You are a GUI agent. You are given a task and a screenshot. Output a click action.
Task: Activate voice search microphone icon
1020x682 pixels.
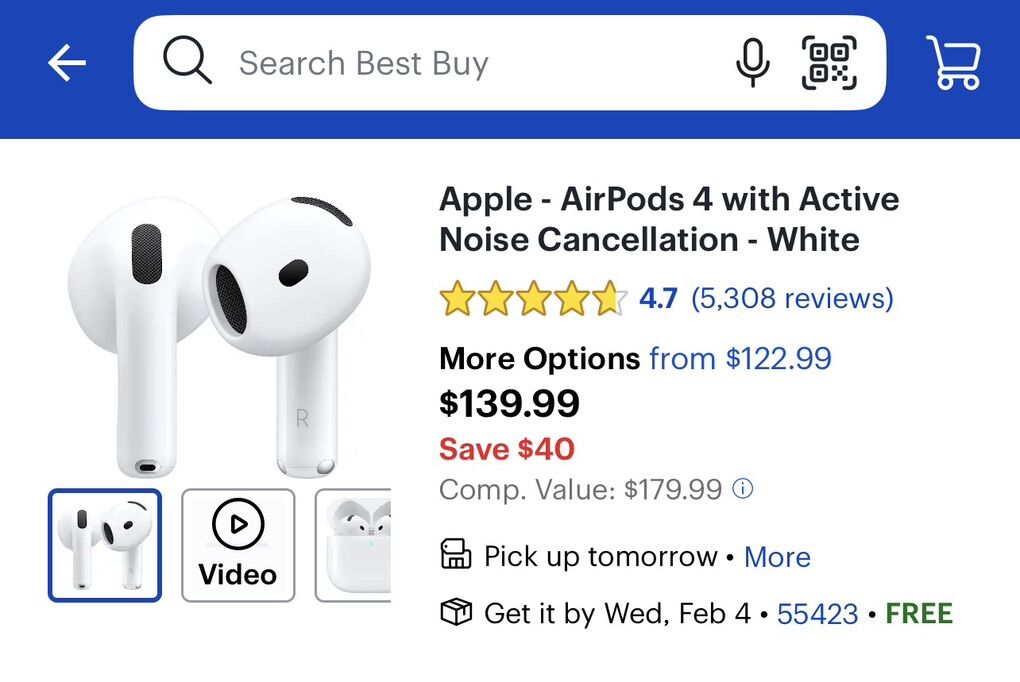pos(752,63)
